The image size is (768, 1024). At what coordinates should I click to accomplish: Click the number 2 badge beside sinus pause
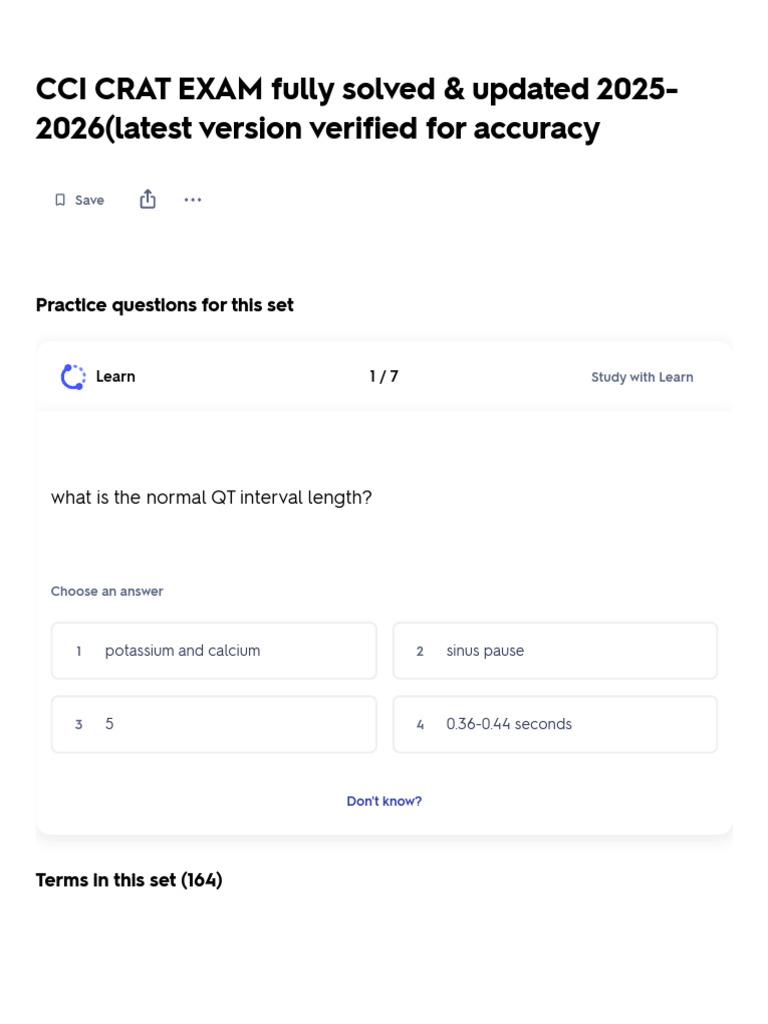[x=420, y=651]
